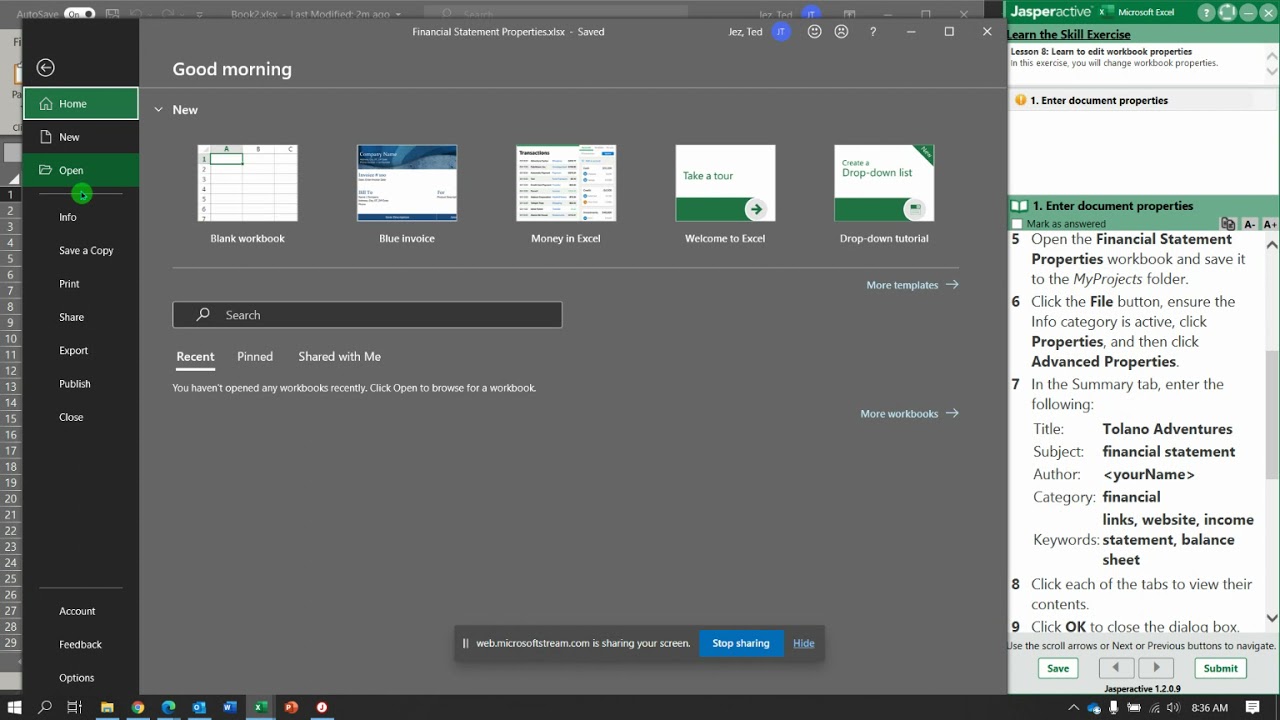This screenshot has width=1280, height=720.
Task: Open Jasperactive help icon
Action: coord(1207,13)
